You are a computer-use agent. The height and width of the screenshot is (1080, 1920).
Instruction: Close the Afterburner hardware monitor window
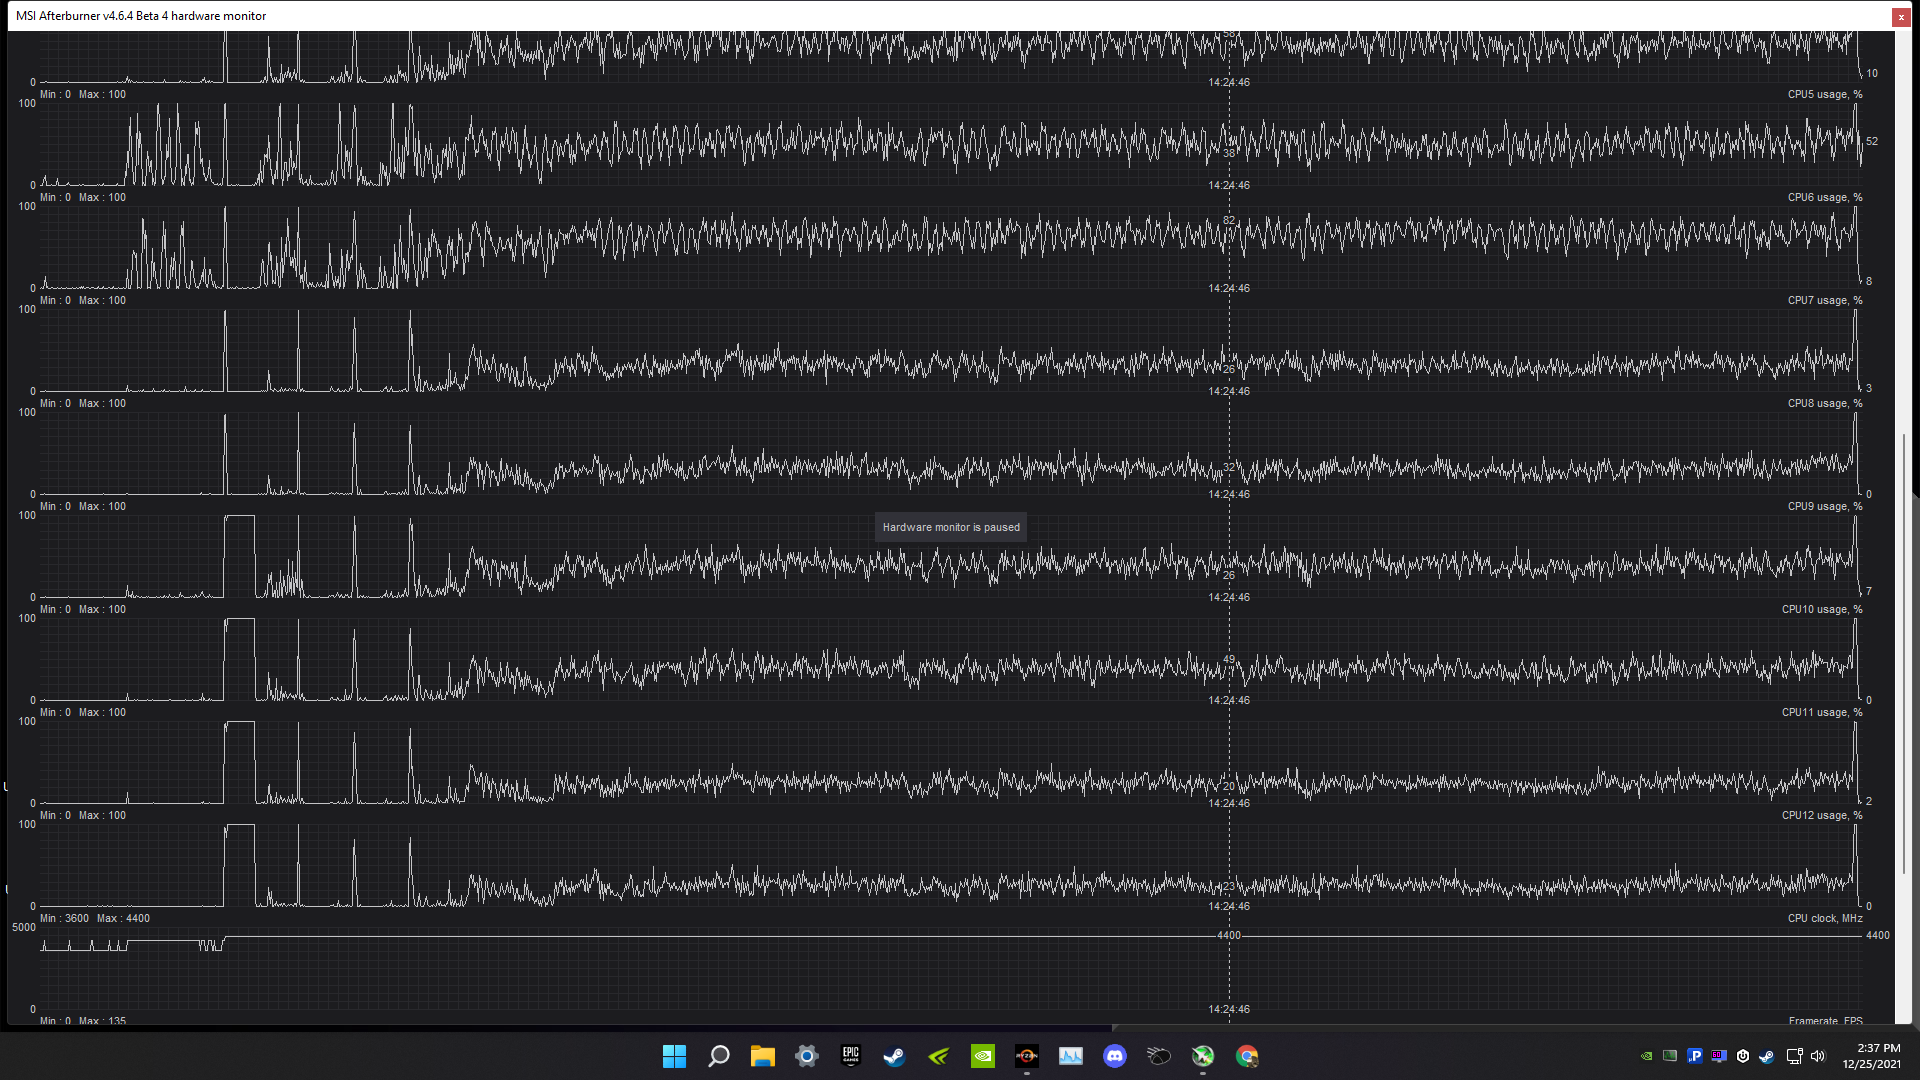tap(1900, 16)
